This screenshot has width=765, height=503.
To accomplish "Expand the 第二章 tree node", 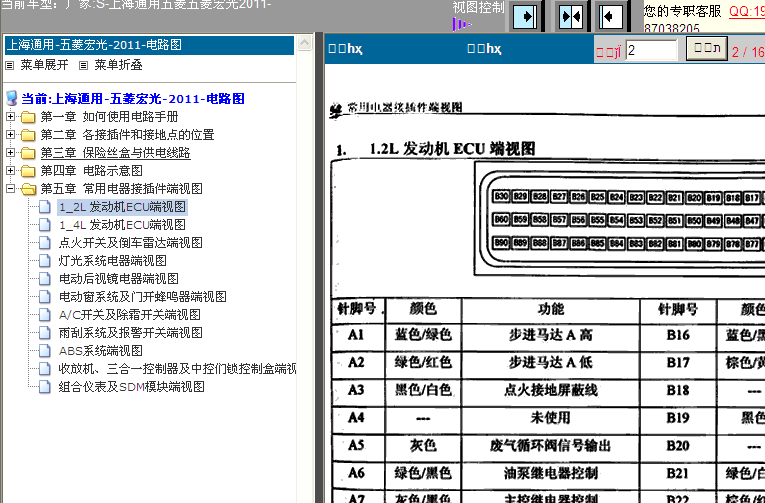I will [11, 135].
